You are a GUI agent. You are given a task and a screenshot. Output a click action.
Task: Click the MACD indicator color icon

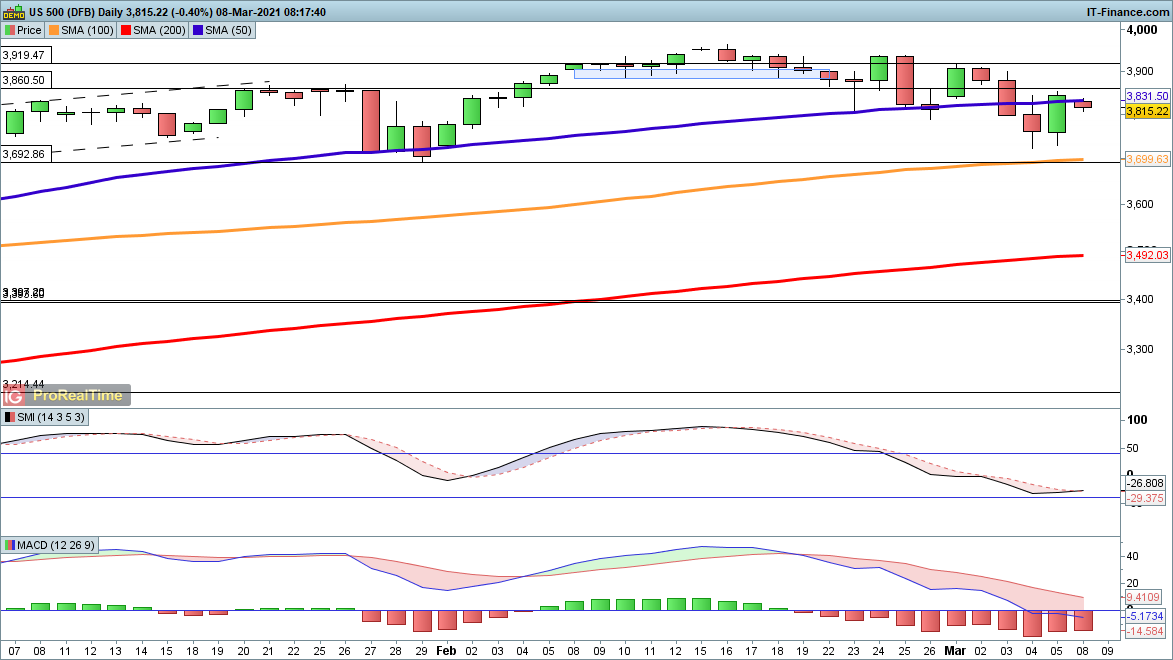[x=9, y=545]
